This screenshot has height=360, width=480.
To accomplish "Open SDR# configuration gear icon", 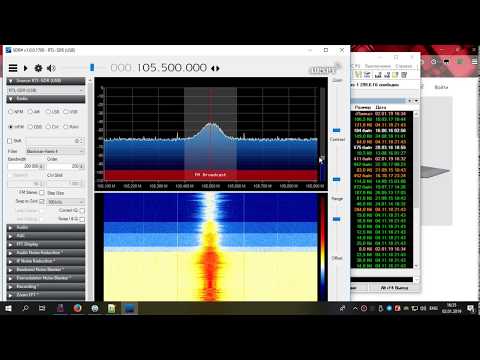I will tap(38, 68).
